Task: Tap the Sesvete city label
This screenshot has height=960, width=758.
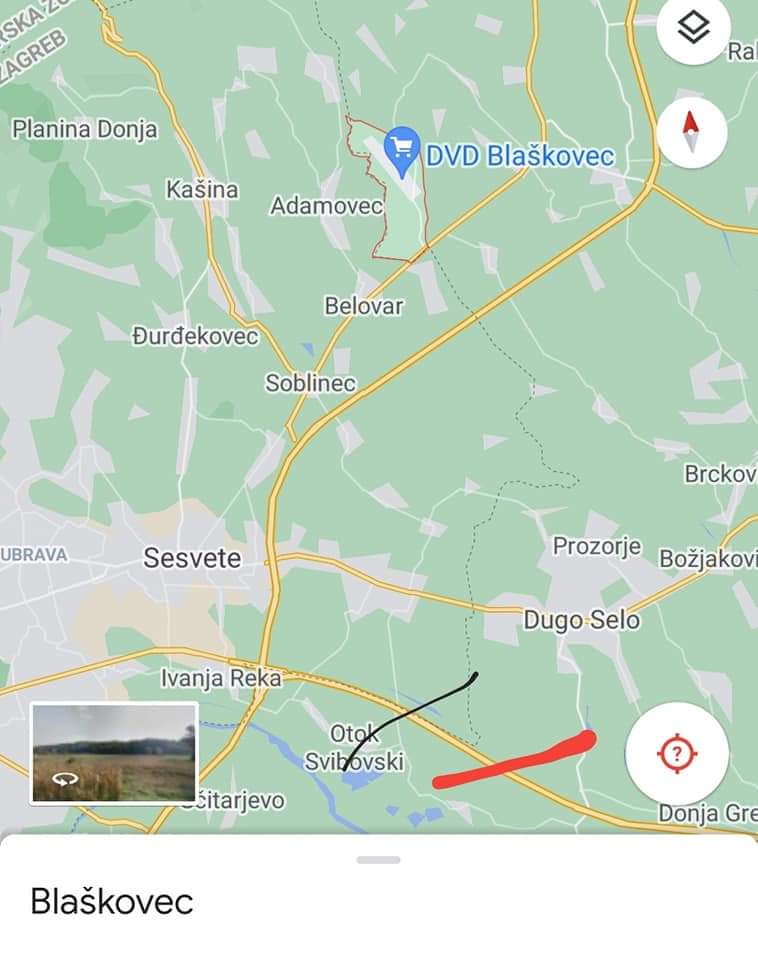Action: pyautogui.click(x=192, y=558)
